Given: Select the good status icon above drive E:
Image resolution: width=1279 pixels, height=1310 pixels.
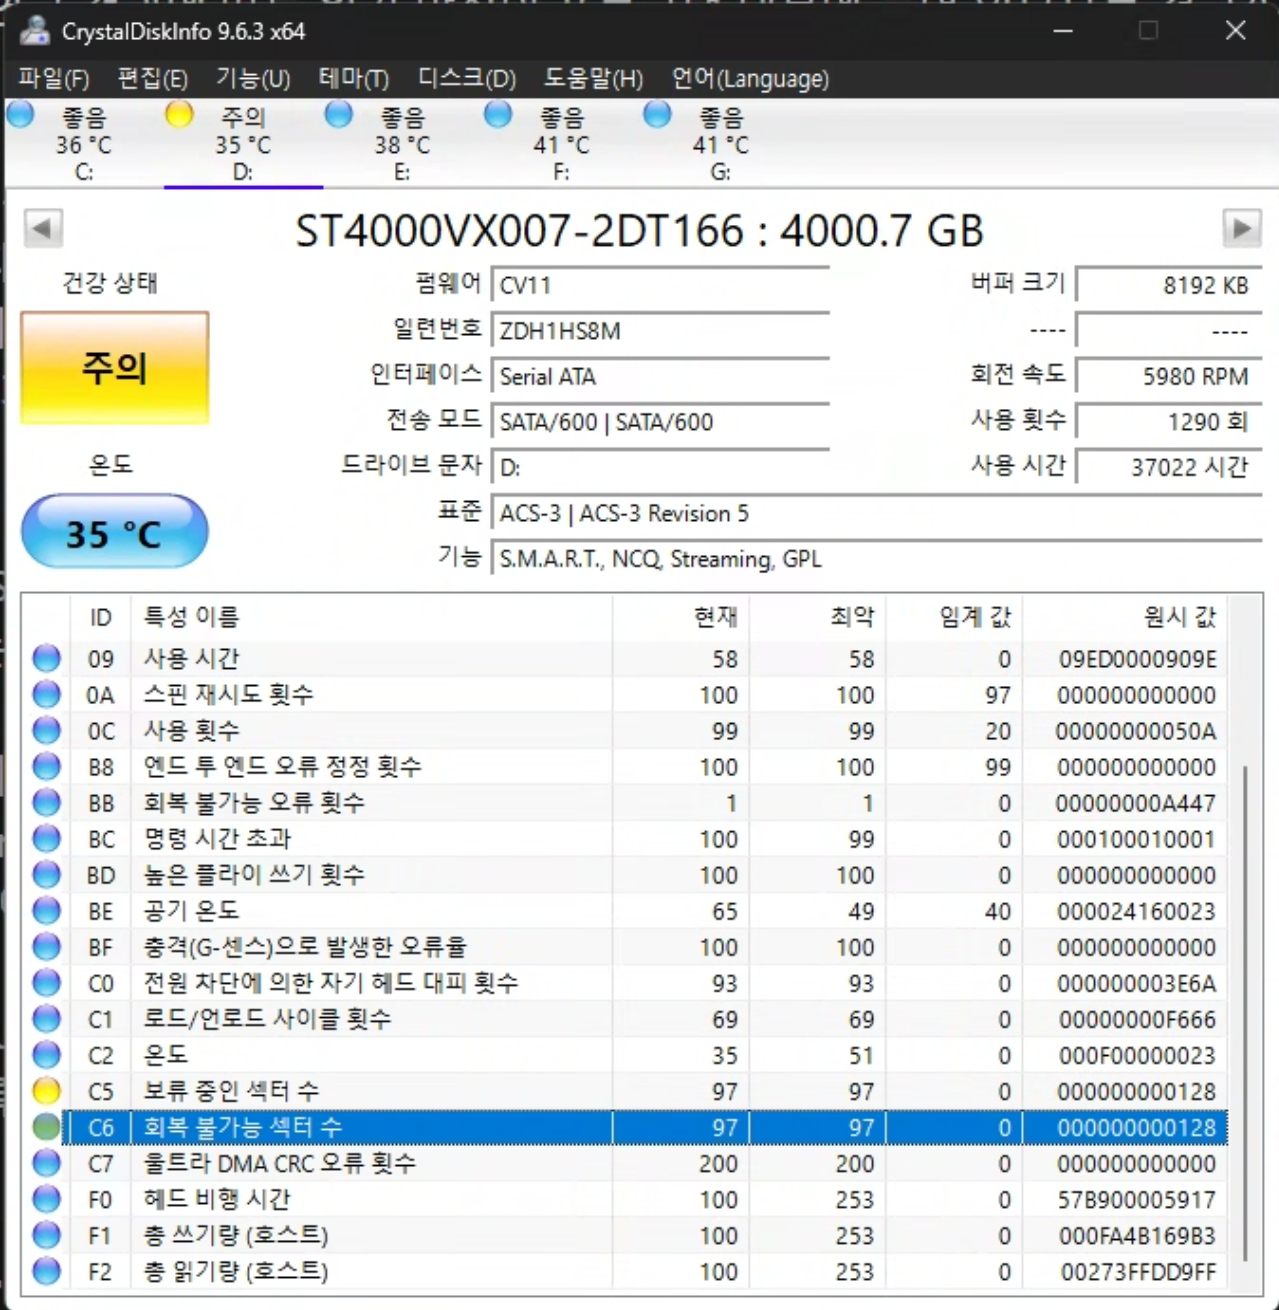Looking at the screenshot, I should 339,115.
